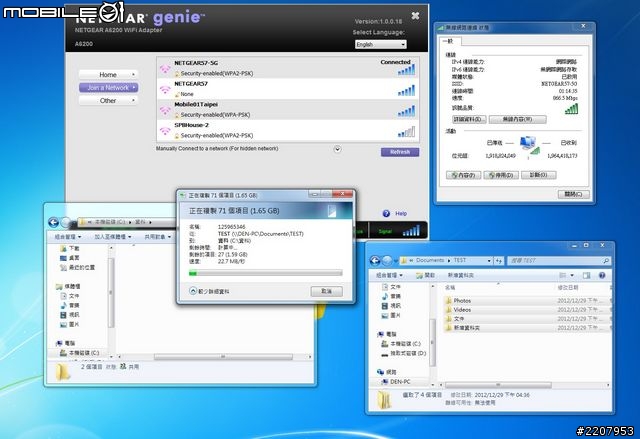Open the Home menu in genie
This screenshot has height=439, width=640.
108,75
